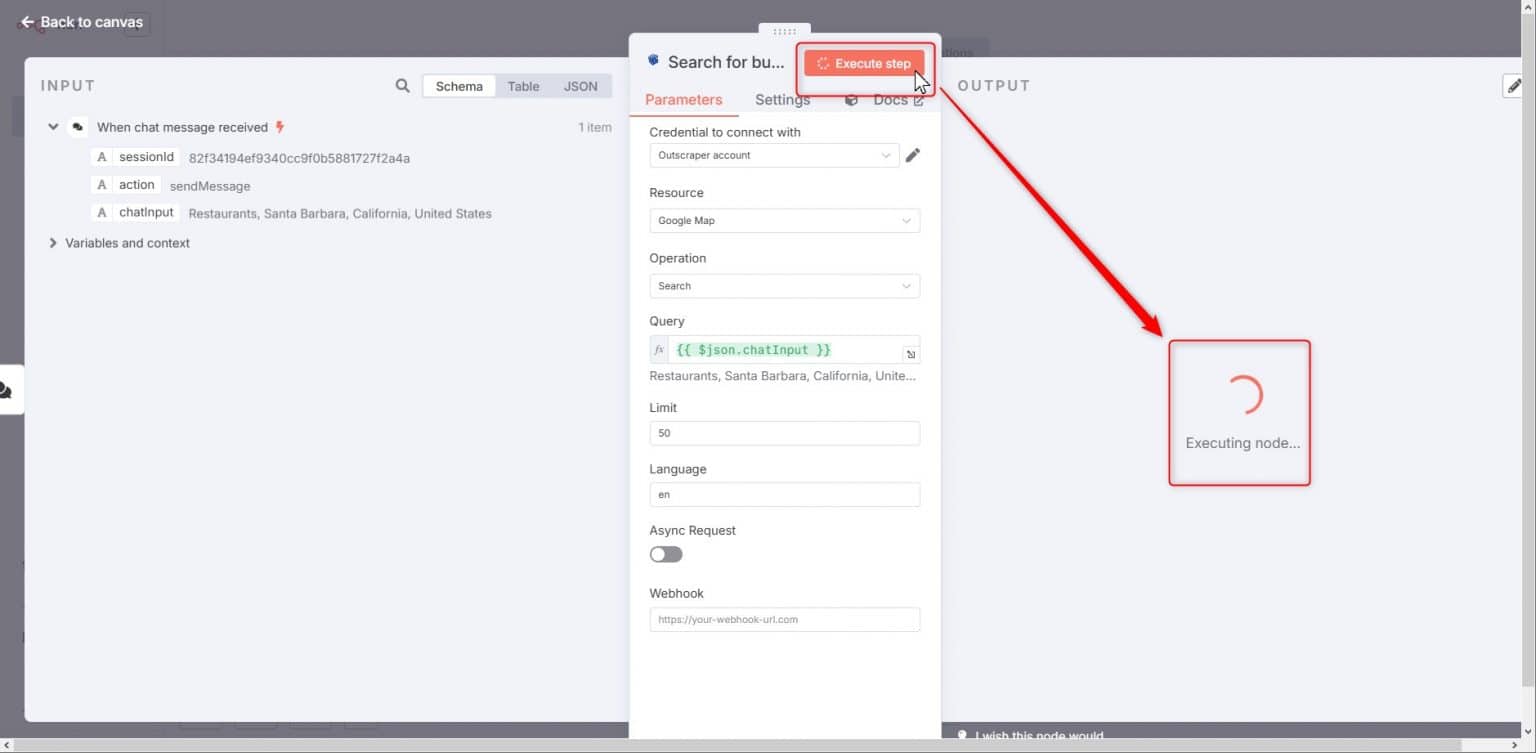The height and width of the screenshot is (753, 1536).
Task: Enable the Async Request toggle
Action: (x=665, y=554)
